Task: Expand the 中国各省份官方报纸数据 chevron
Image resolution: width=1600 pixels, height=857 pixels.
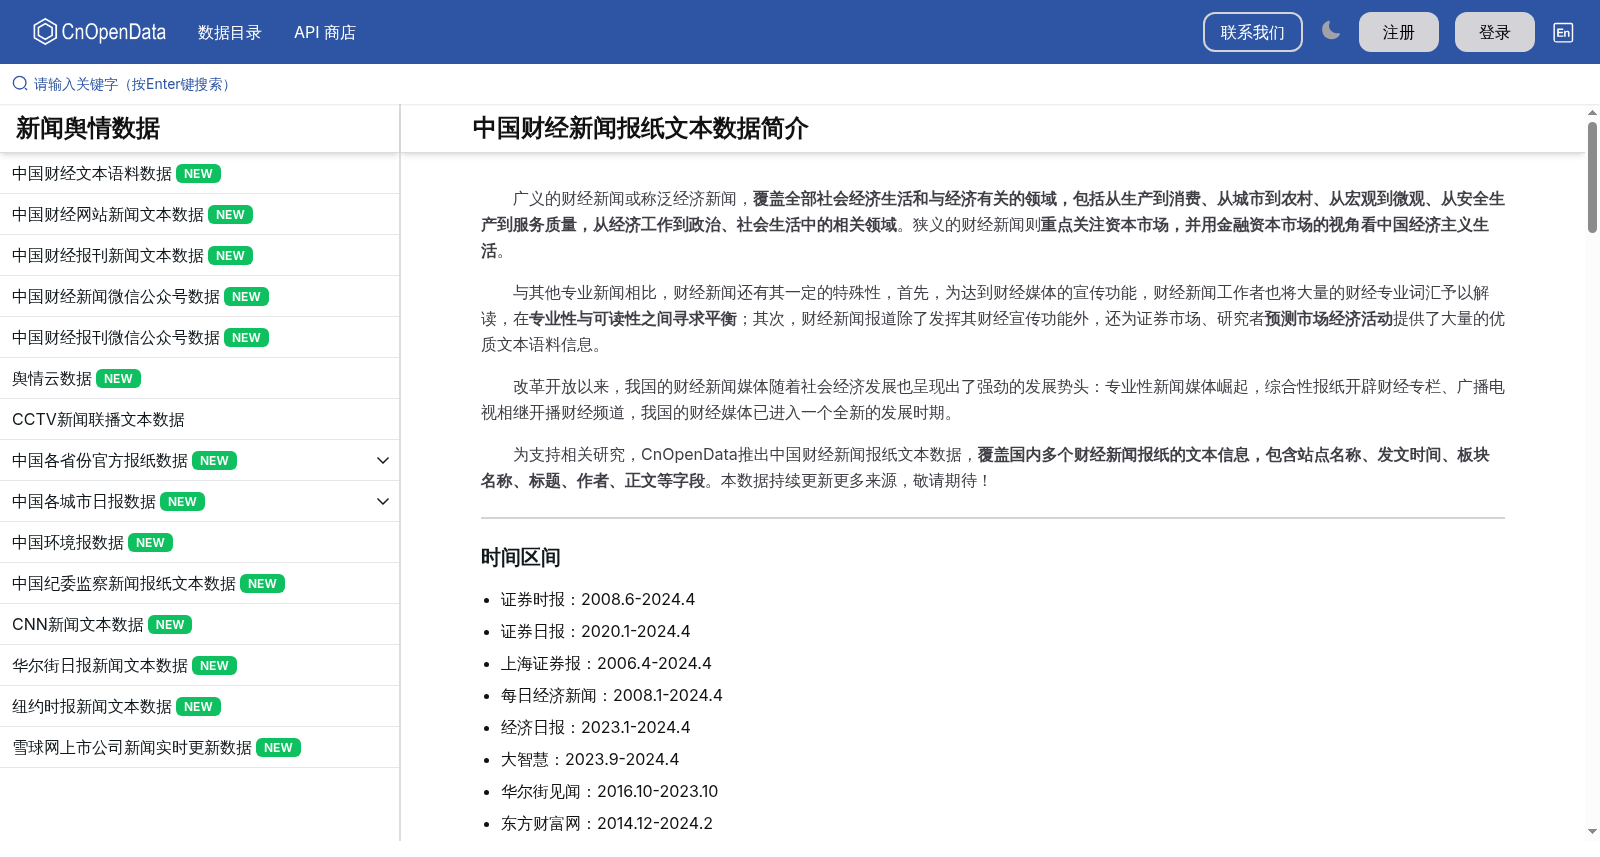Action: tap(383, 460)
